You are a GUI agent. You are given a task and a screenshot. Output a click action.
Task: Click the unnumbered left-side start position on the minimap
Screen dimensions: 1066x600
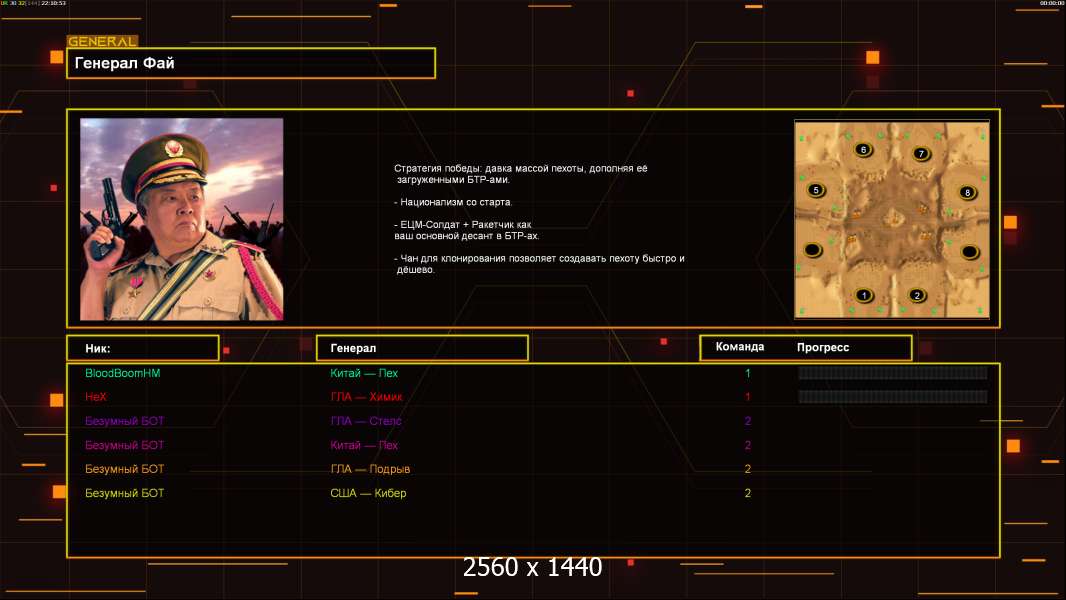(x=813, y=250)
